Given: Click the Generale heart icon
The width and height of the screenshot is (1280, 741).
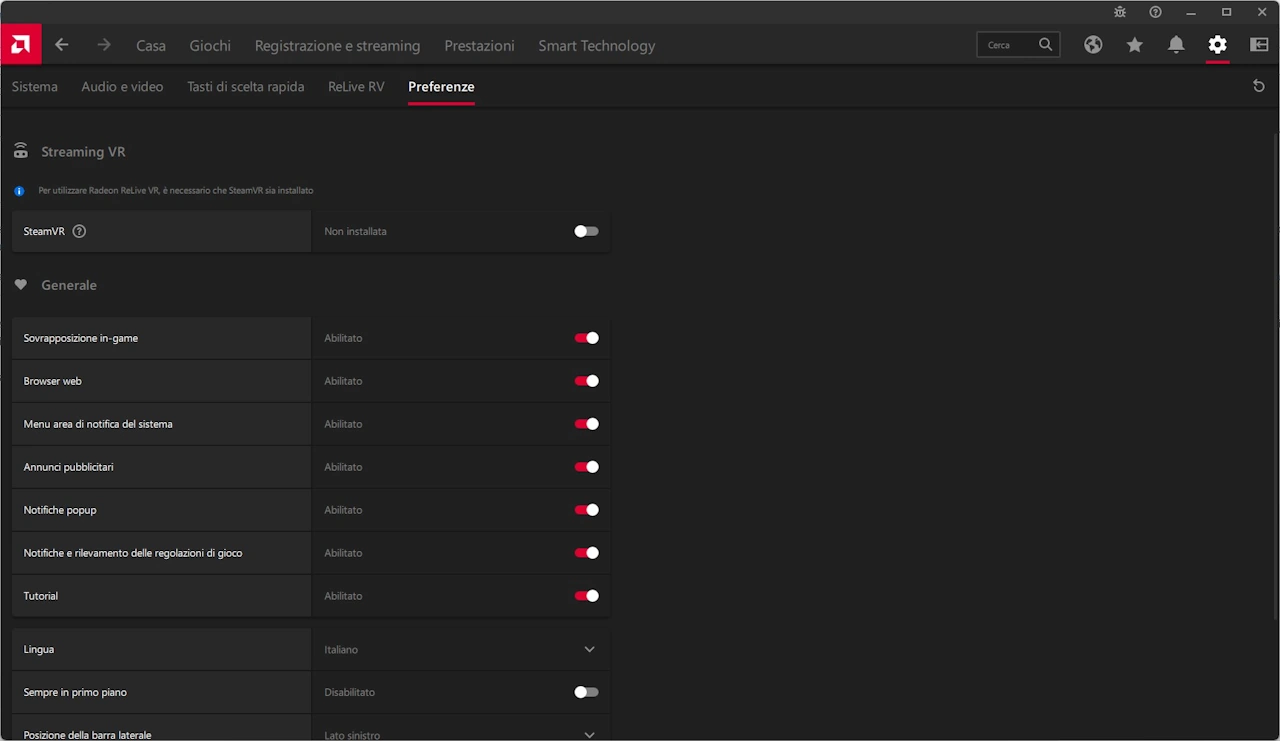Looking at the screenshot, I should pos(20,285).
